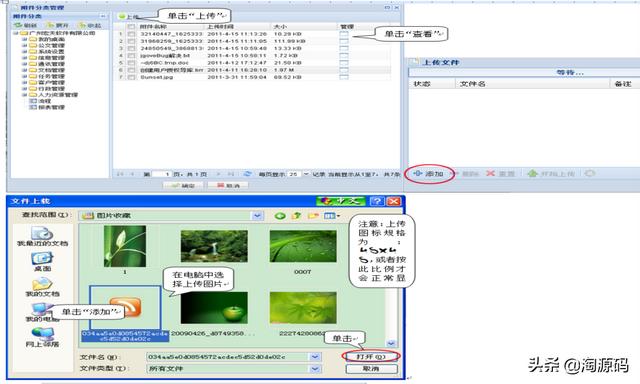This screenshot has height=384, width=640.
Task: Click the 添加 add button in upload panel
Action: (x=429, y=174)
